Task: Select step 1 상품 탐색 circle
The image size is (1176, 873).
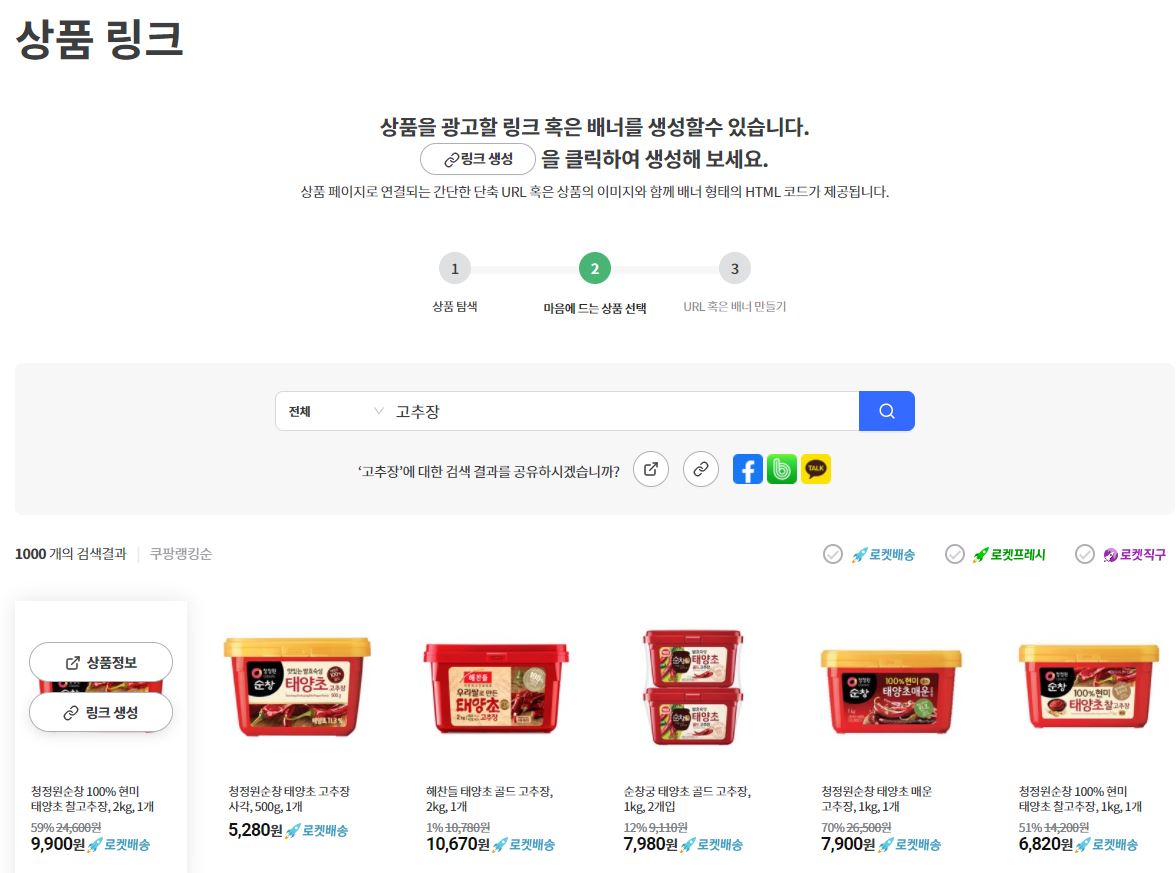Action: coord(454,268)
